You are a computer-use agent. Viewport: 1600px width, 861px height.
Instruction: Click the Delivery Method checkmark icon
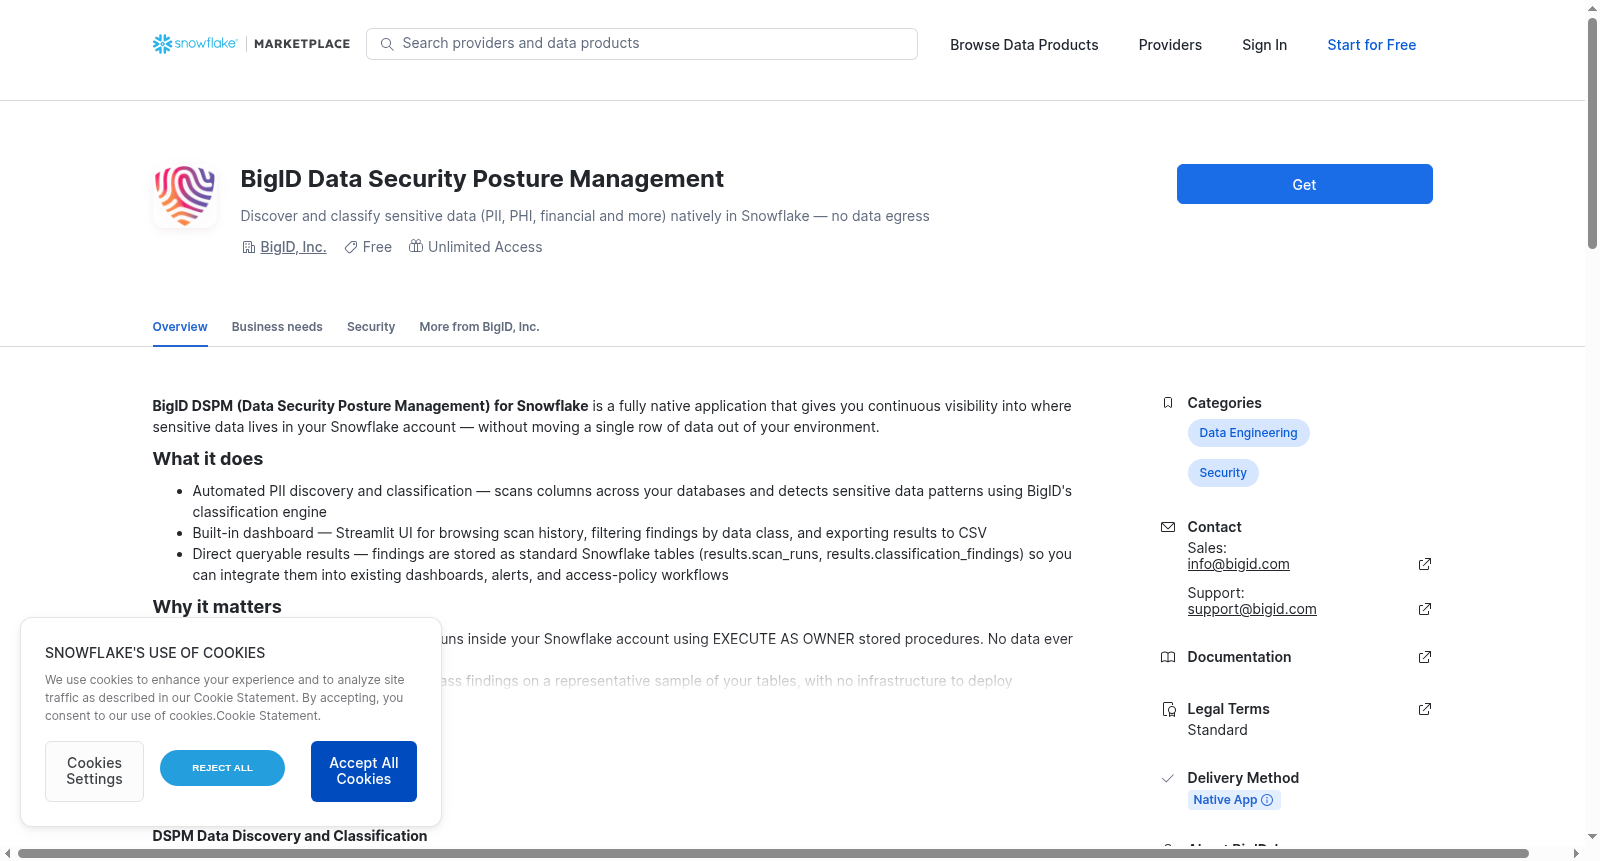[1168, 778]
